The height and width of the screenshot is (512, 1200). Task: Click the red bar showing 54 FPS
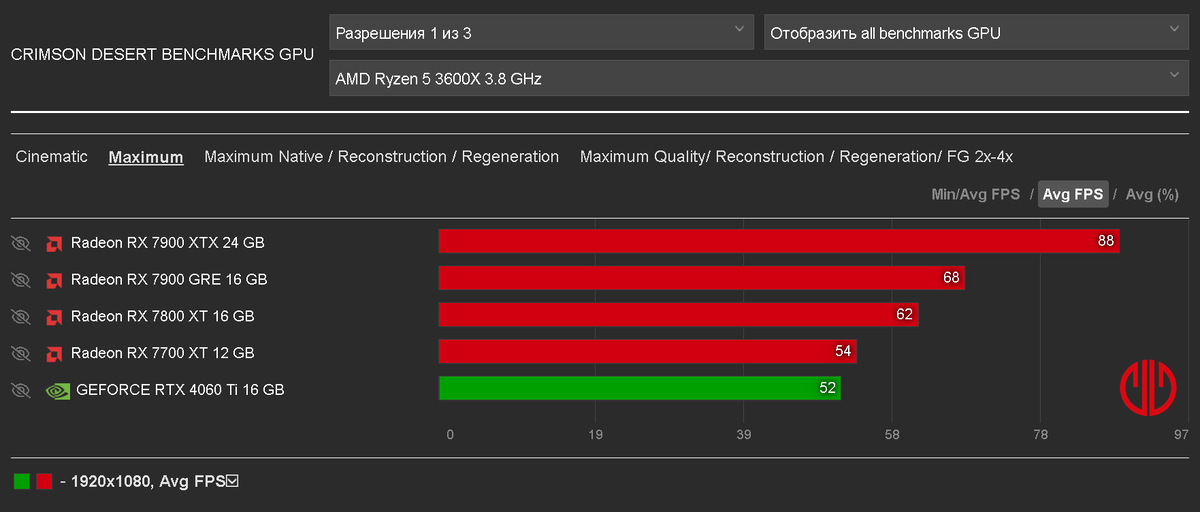[647, 352]
